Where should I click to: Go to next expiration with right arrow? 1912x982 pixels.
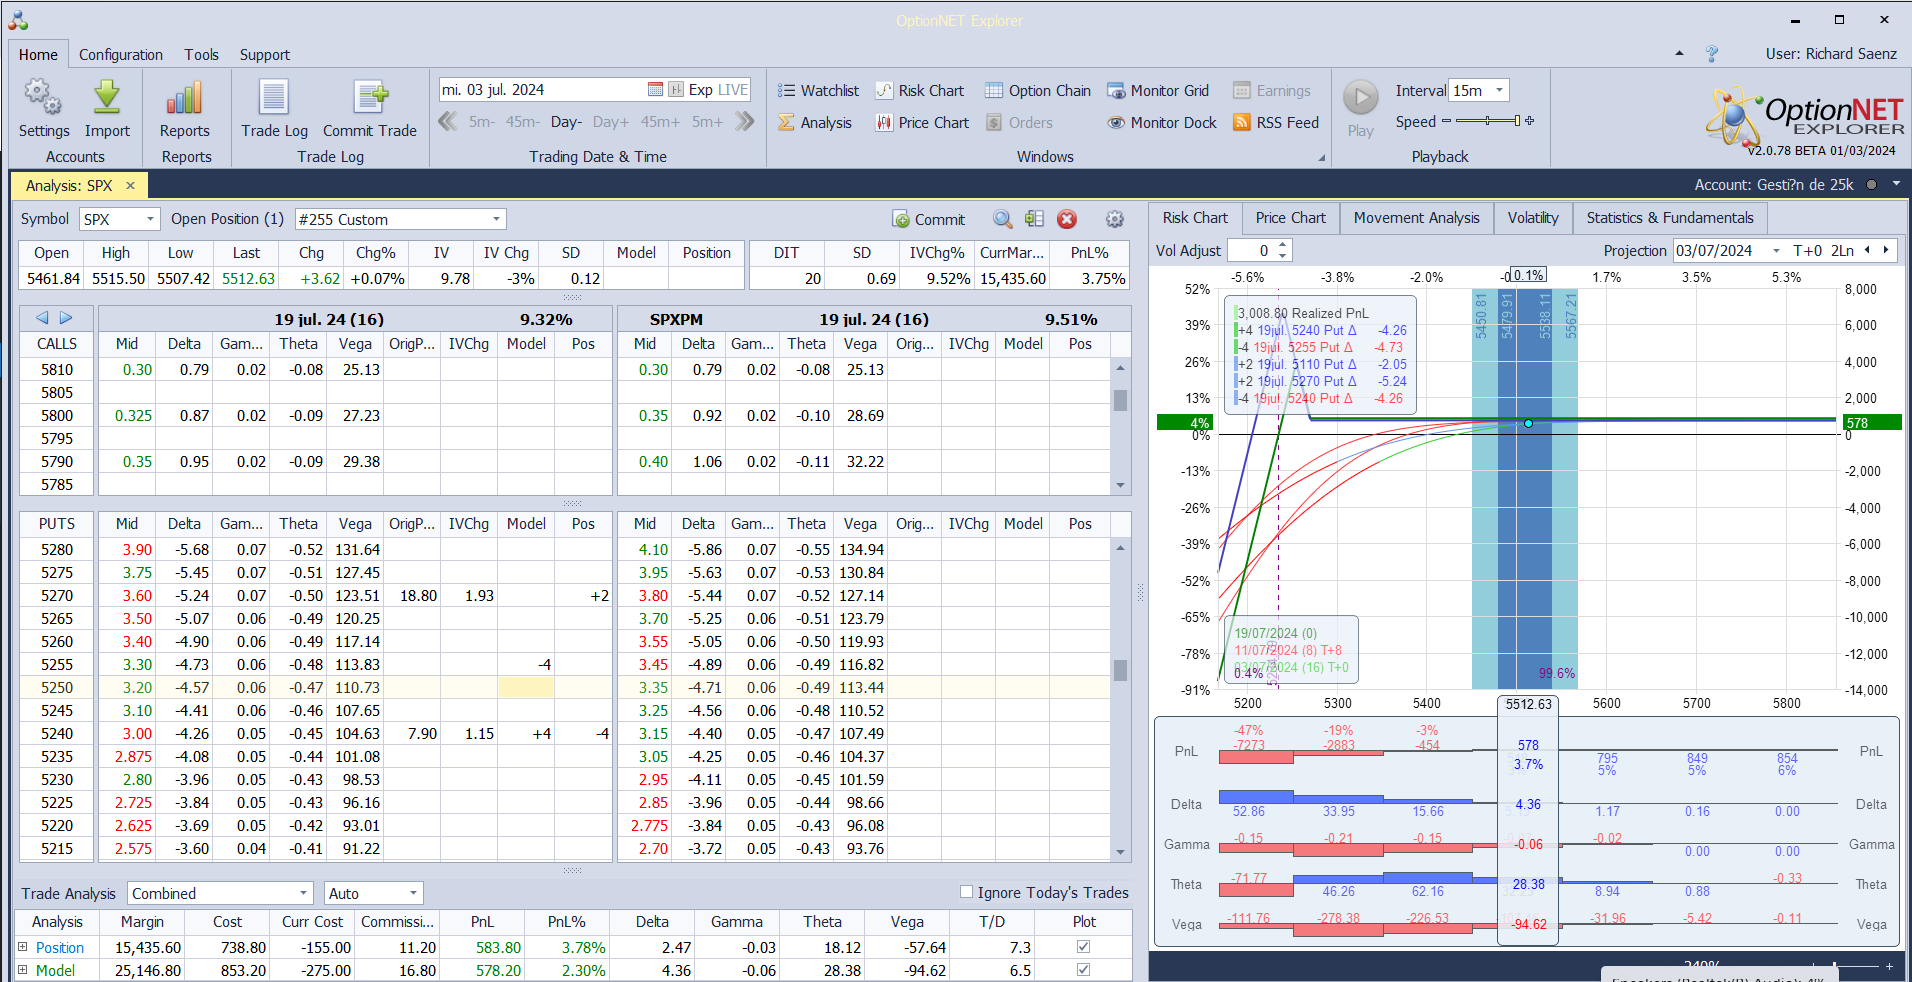tap(66, 318)
